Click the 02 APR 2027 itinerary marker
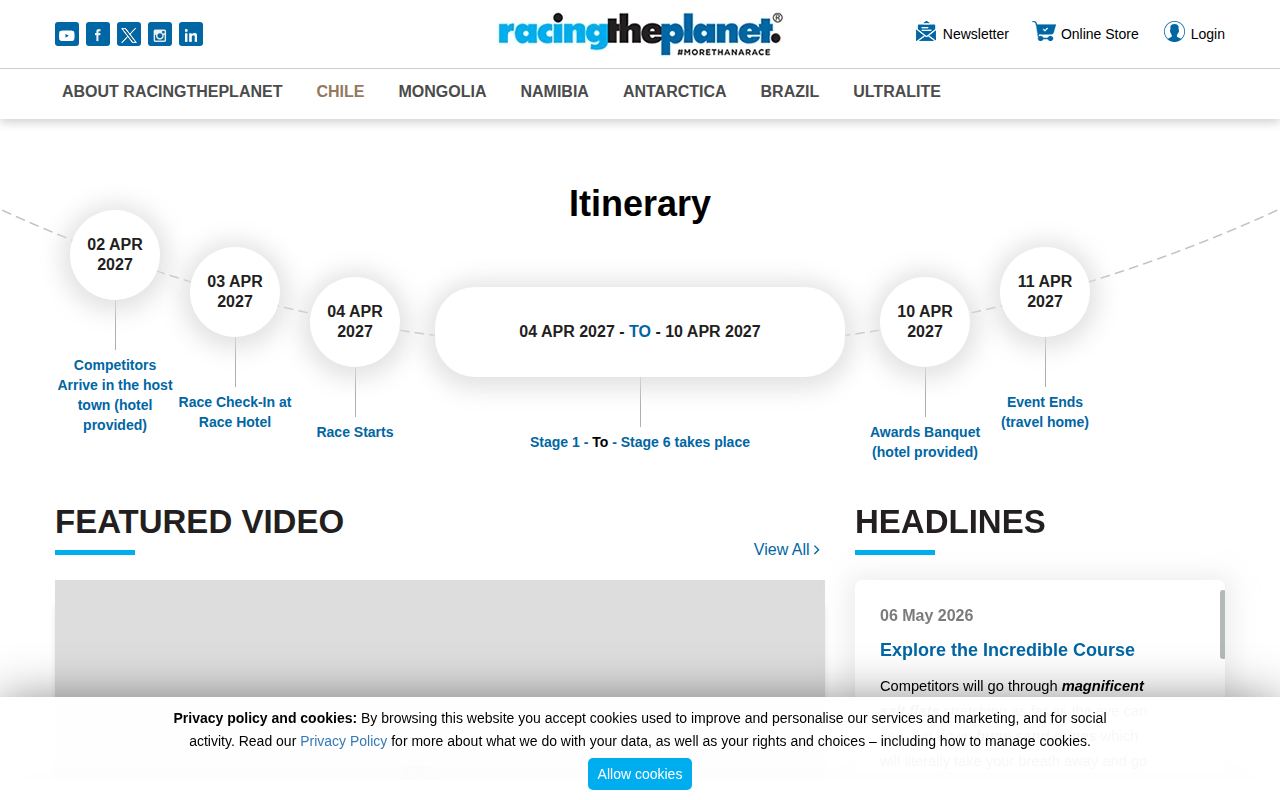The width and height of the screenshot is (1280, 800). tap(115, 254)
